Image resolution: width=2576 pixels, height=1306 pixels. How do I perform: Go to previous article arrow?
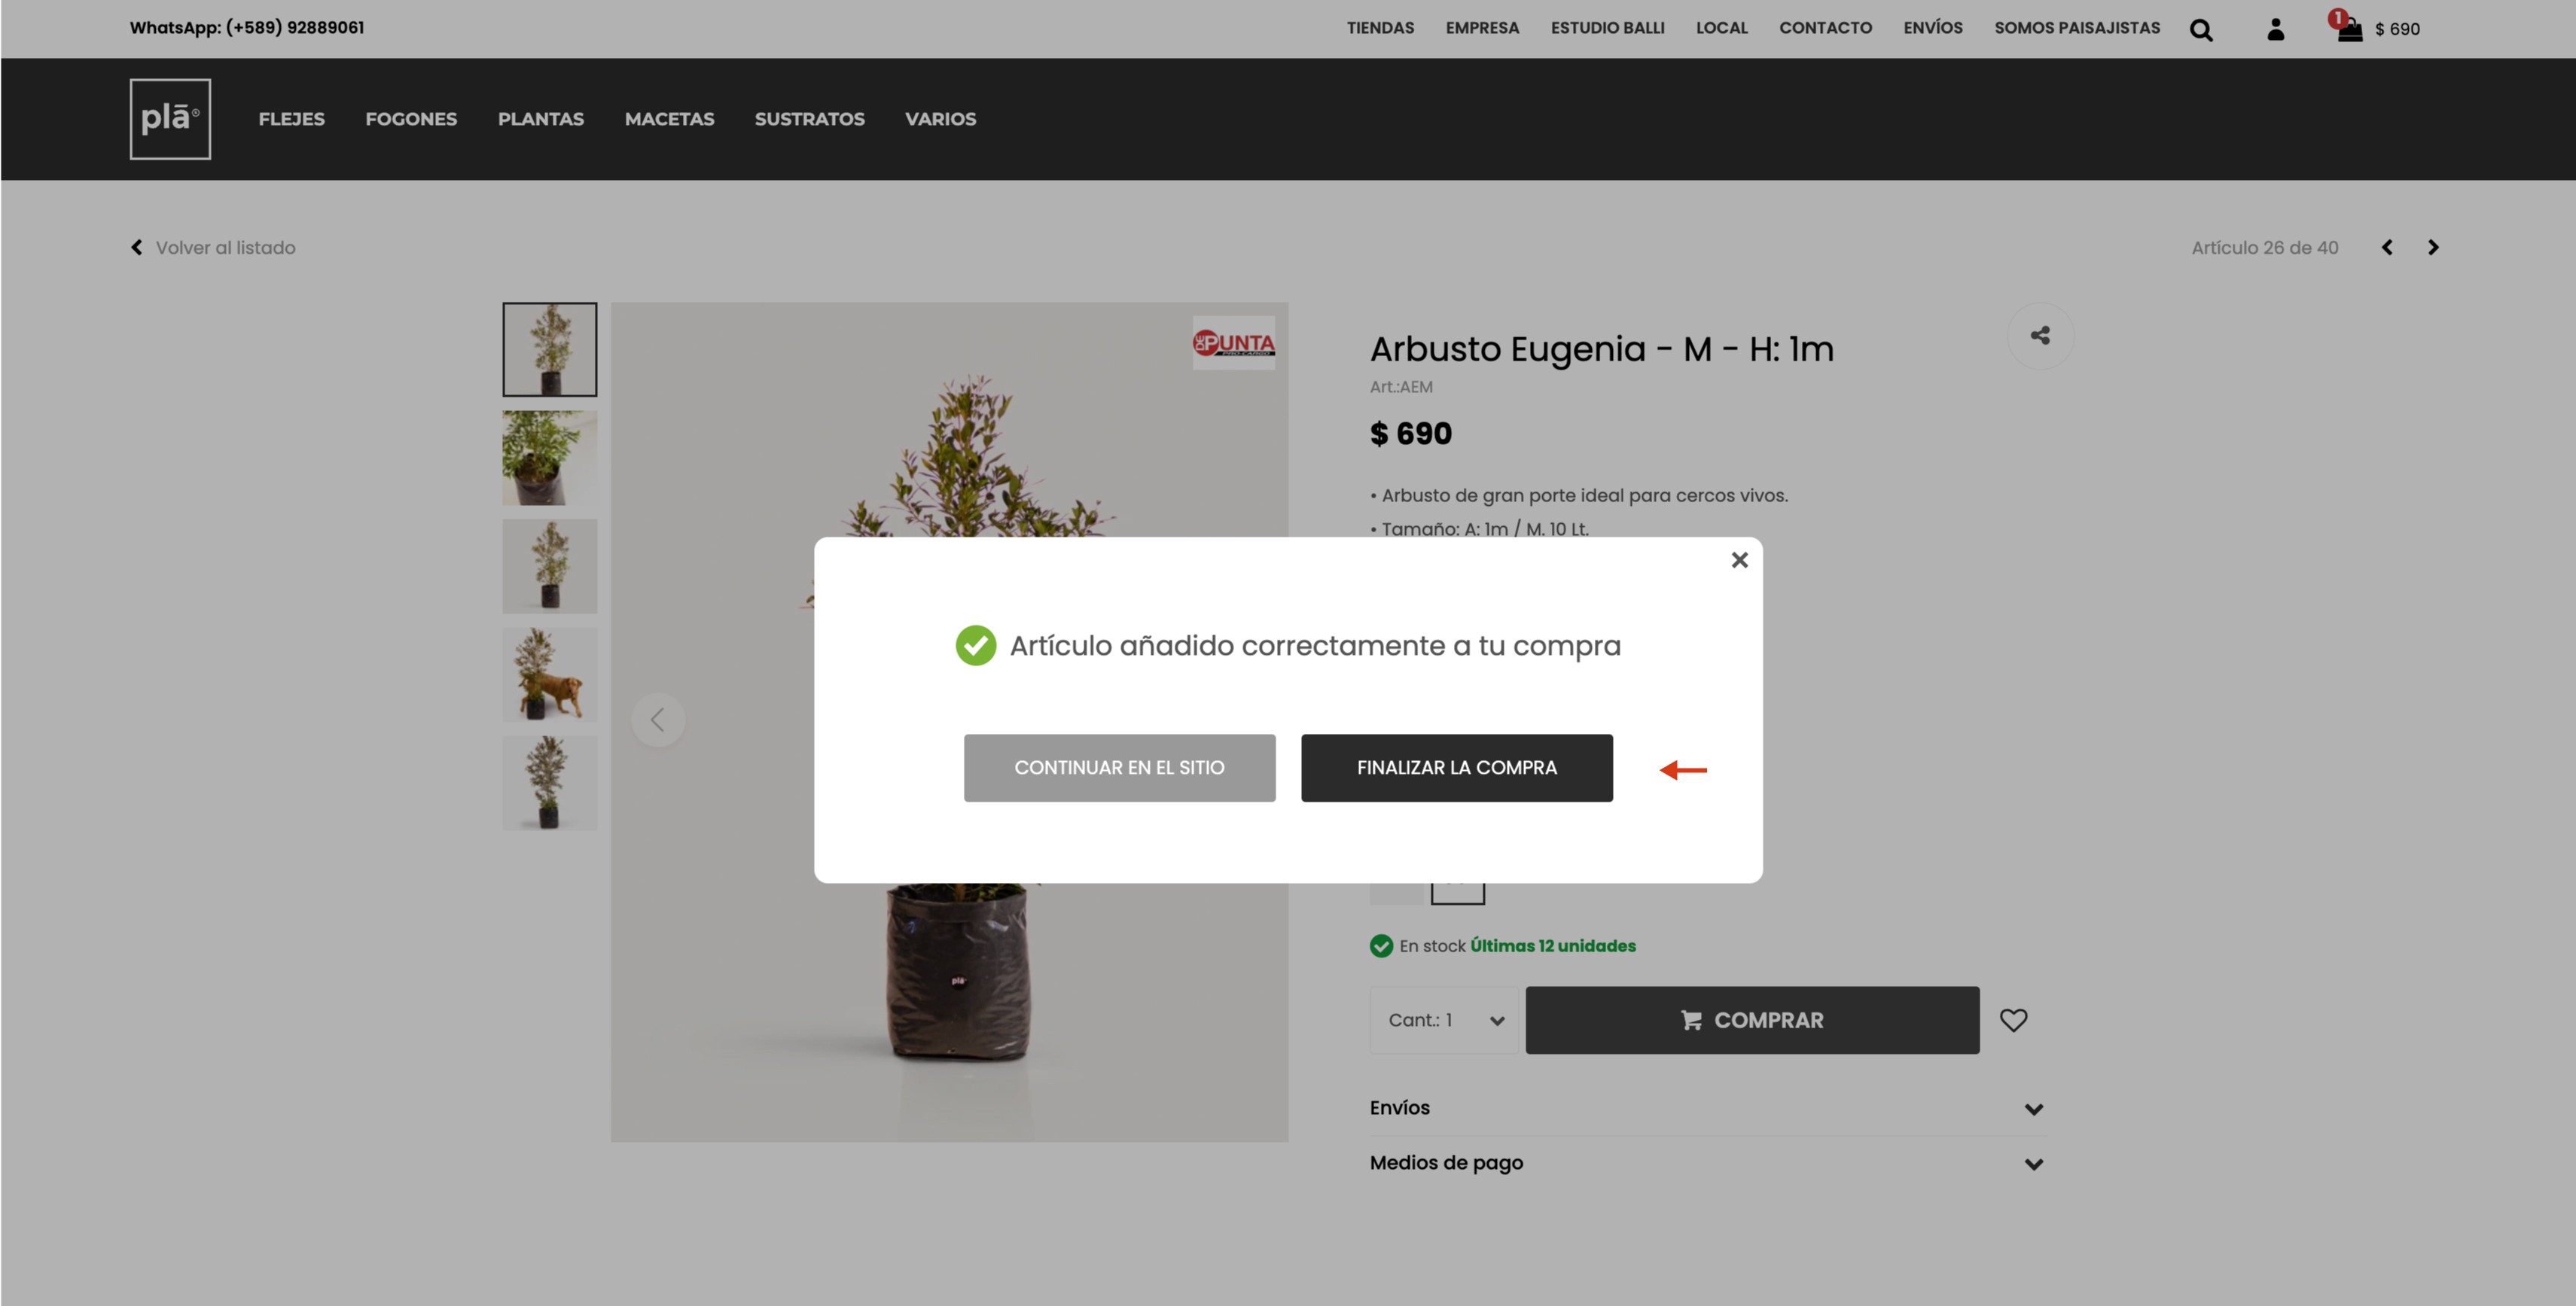(2387, 247)
